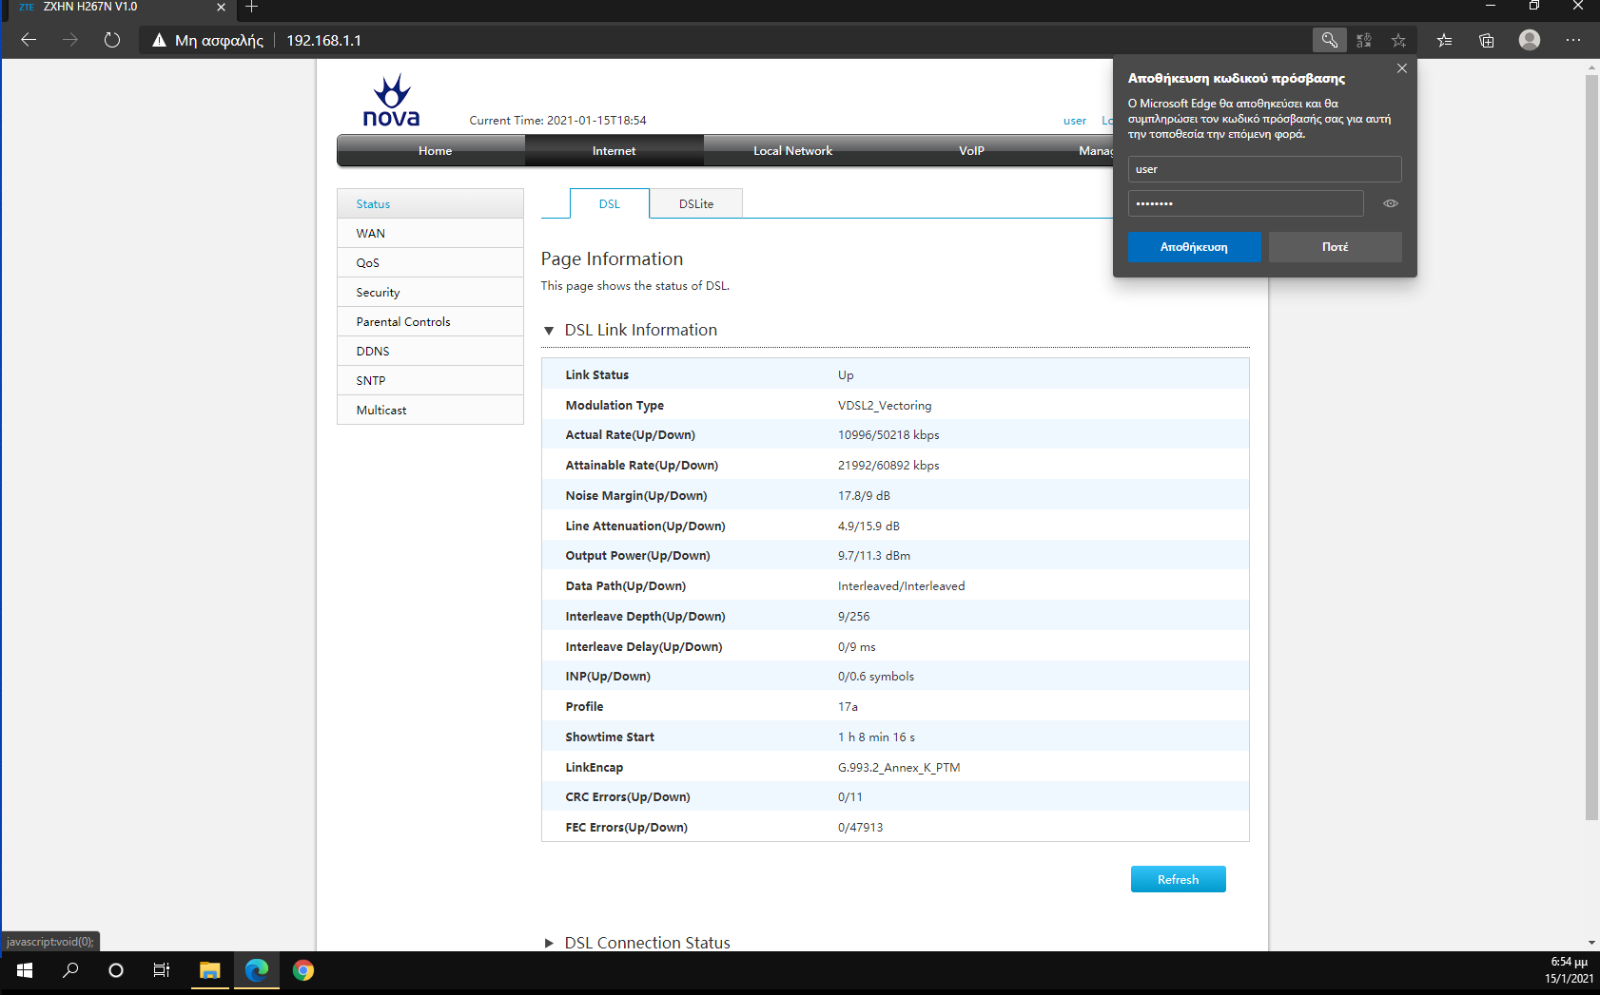1600x995 pixels.
Task: Click the Showtime Start value 1 h 8 min
Action: click(x=876, y=737)
